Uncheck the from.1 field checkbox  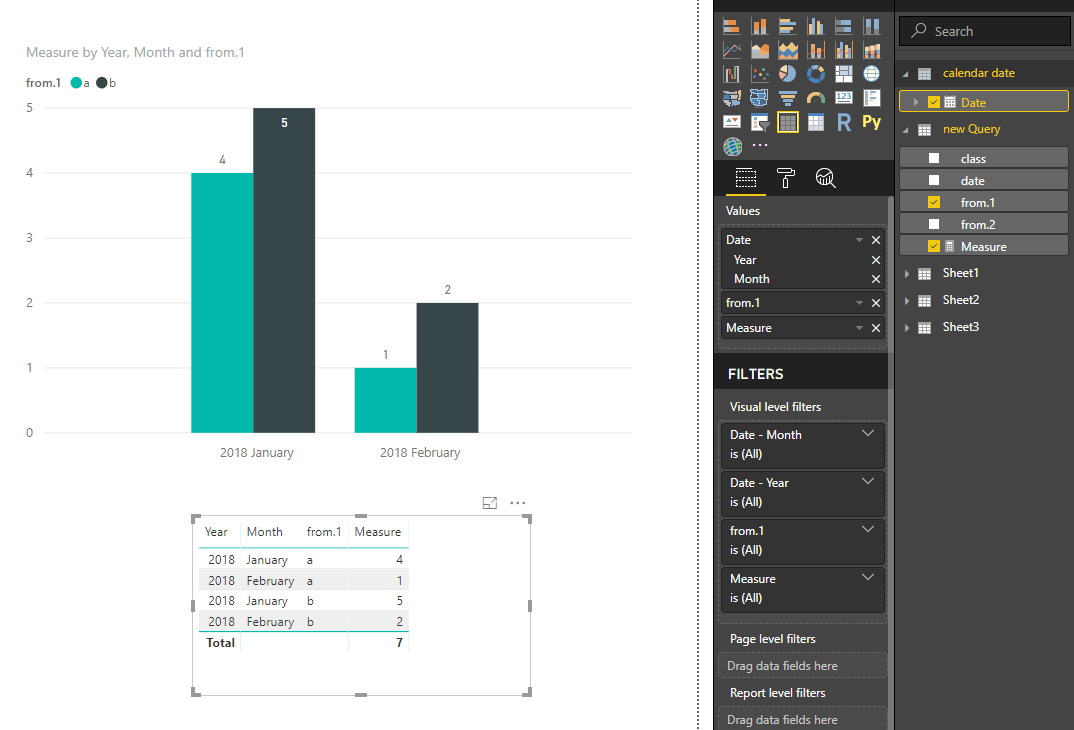(x=934, y=202)
